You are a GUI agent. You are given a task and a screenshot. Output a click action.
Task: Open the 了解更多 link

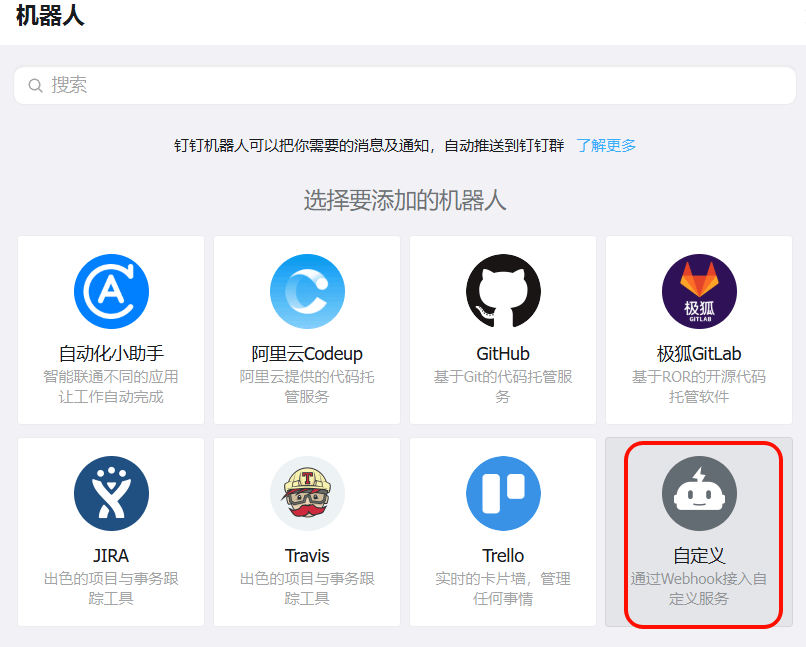coord(606,145)
